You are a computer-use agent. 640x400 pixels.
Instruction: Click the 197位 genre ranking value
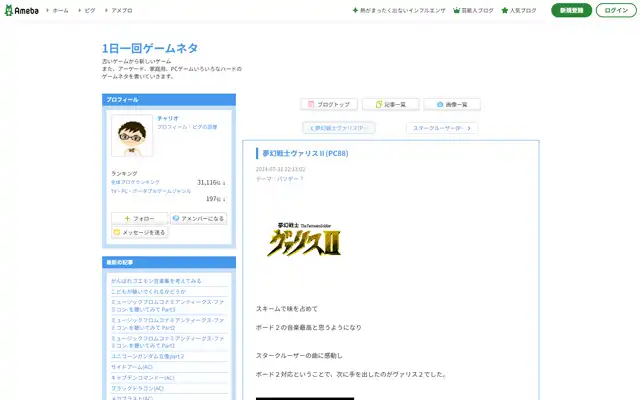coord(216,199)
